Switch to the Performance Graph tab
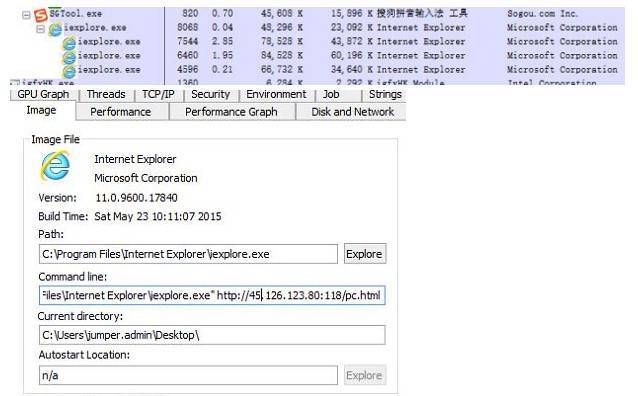 point(231,112)
